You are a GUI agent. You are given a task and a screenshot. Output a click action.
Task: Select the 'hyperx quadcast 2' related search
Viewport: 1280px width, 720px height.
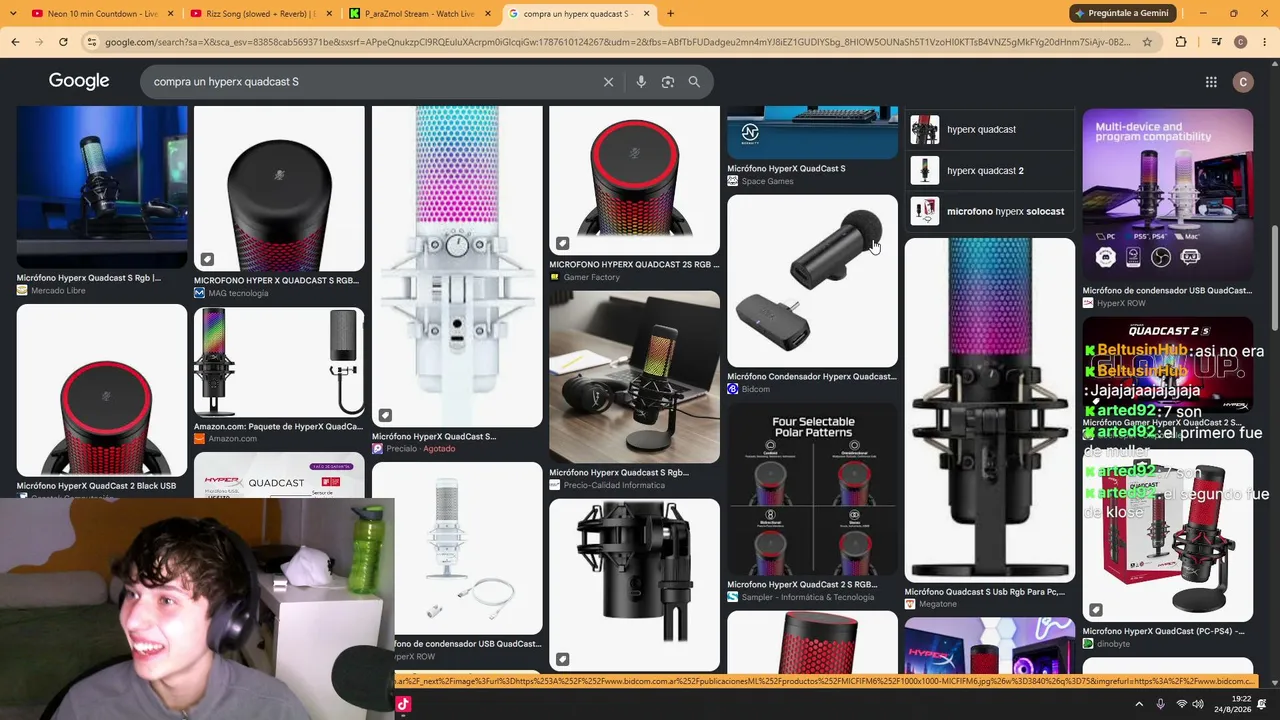tap(990, 170)
